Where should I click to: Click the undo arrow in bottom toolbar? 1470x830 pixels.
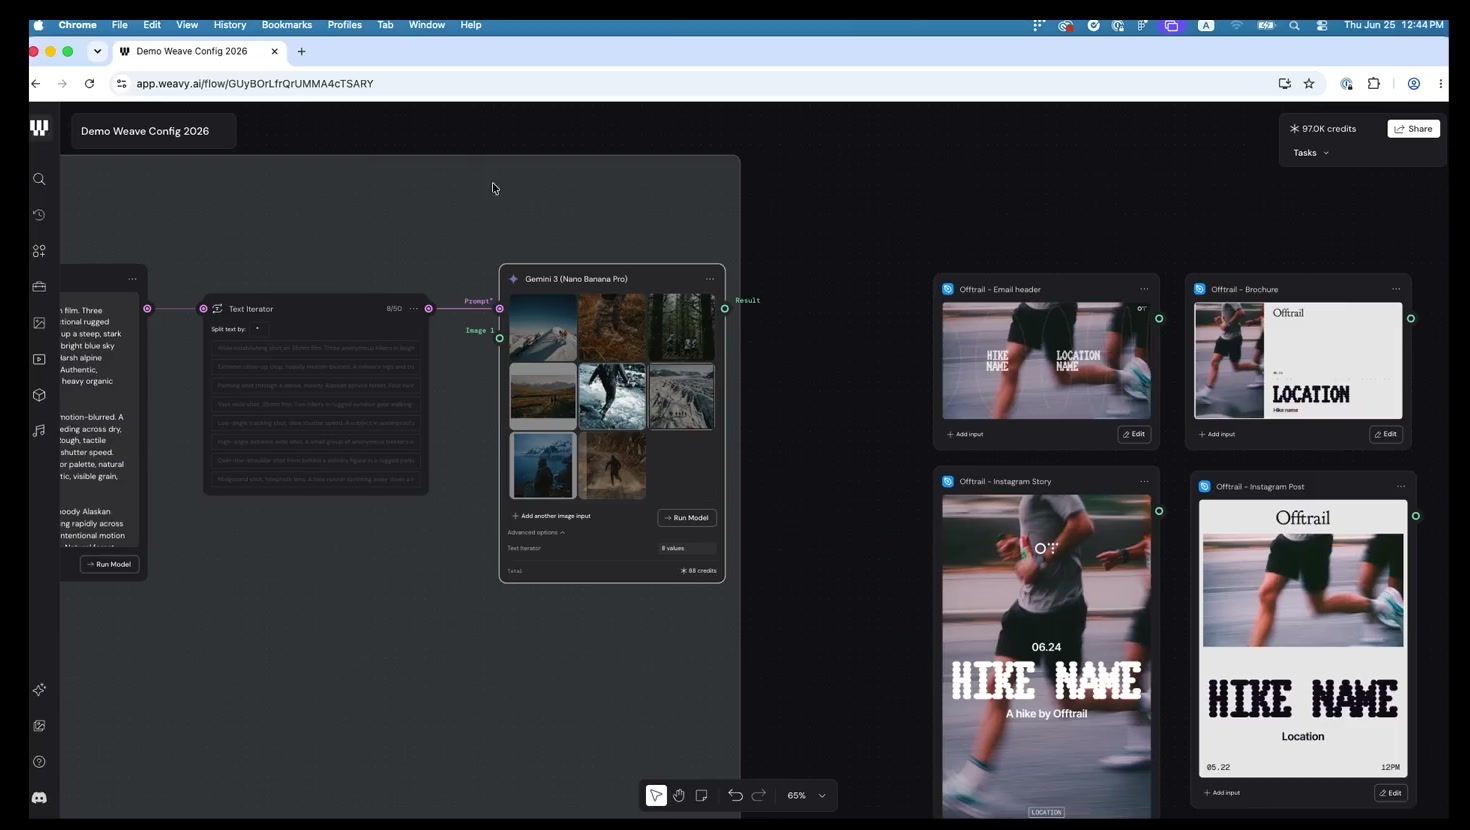[735, 796]
